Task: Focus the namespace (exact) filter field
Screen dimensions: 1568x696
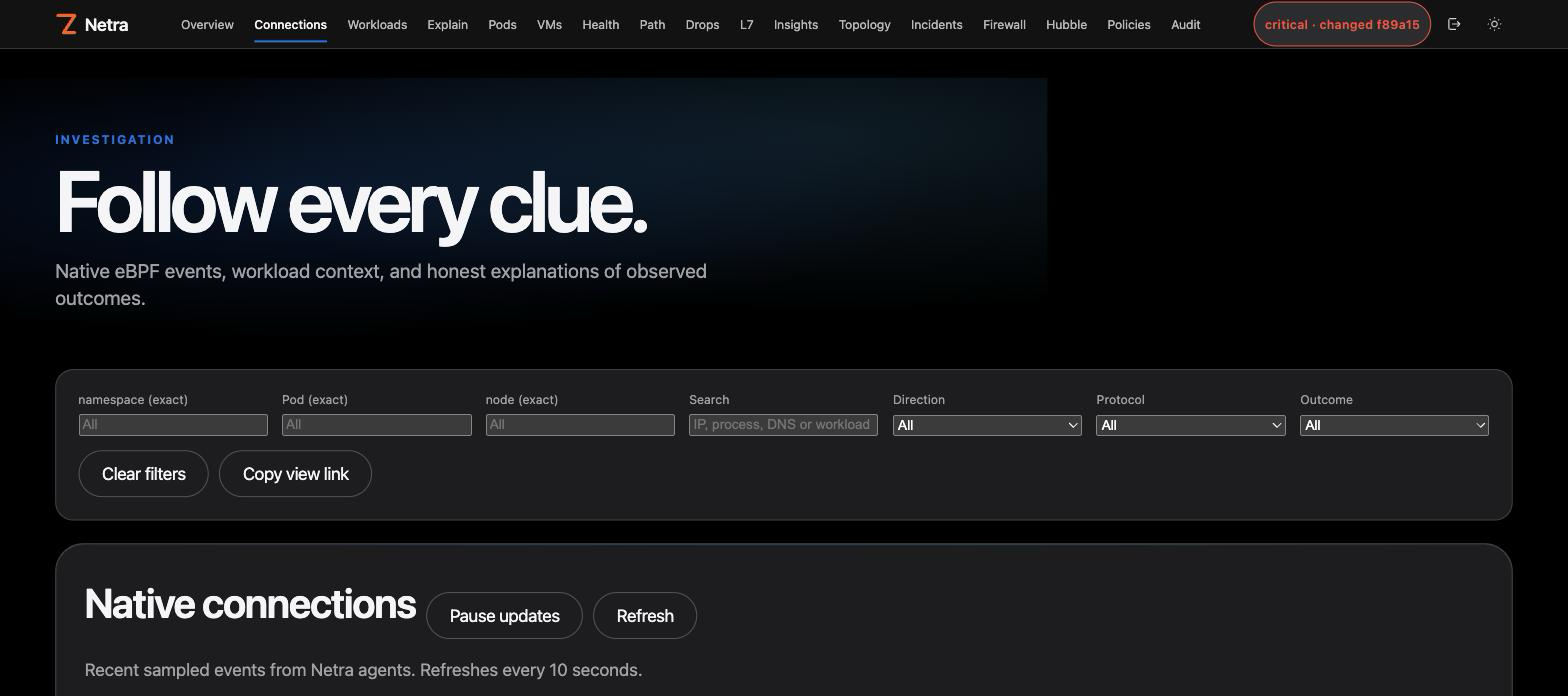Action: click(x=173, y=425)
